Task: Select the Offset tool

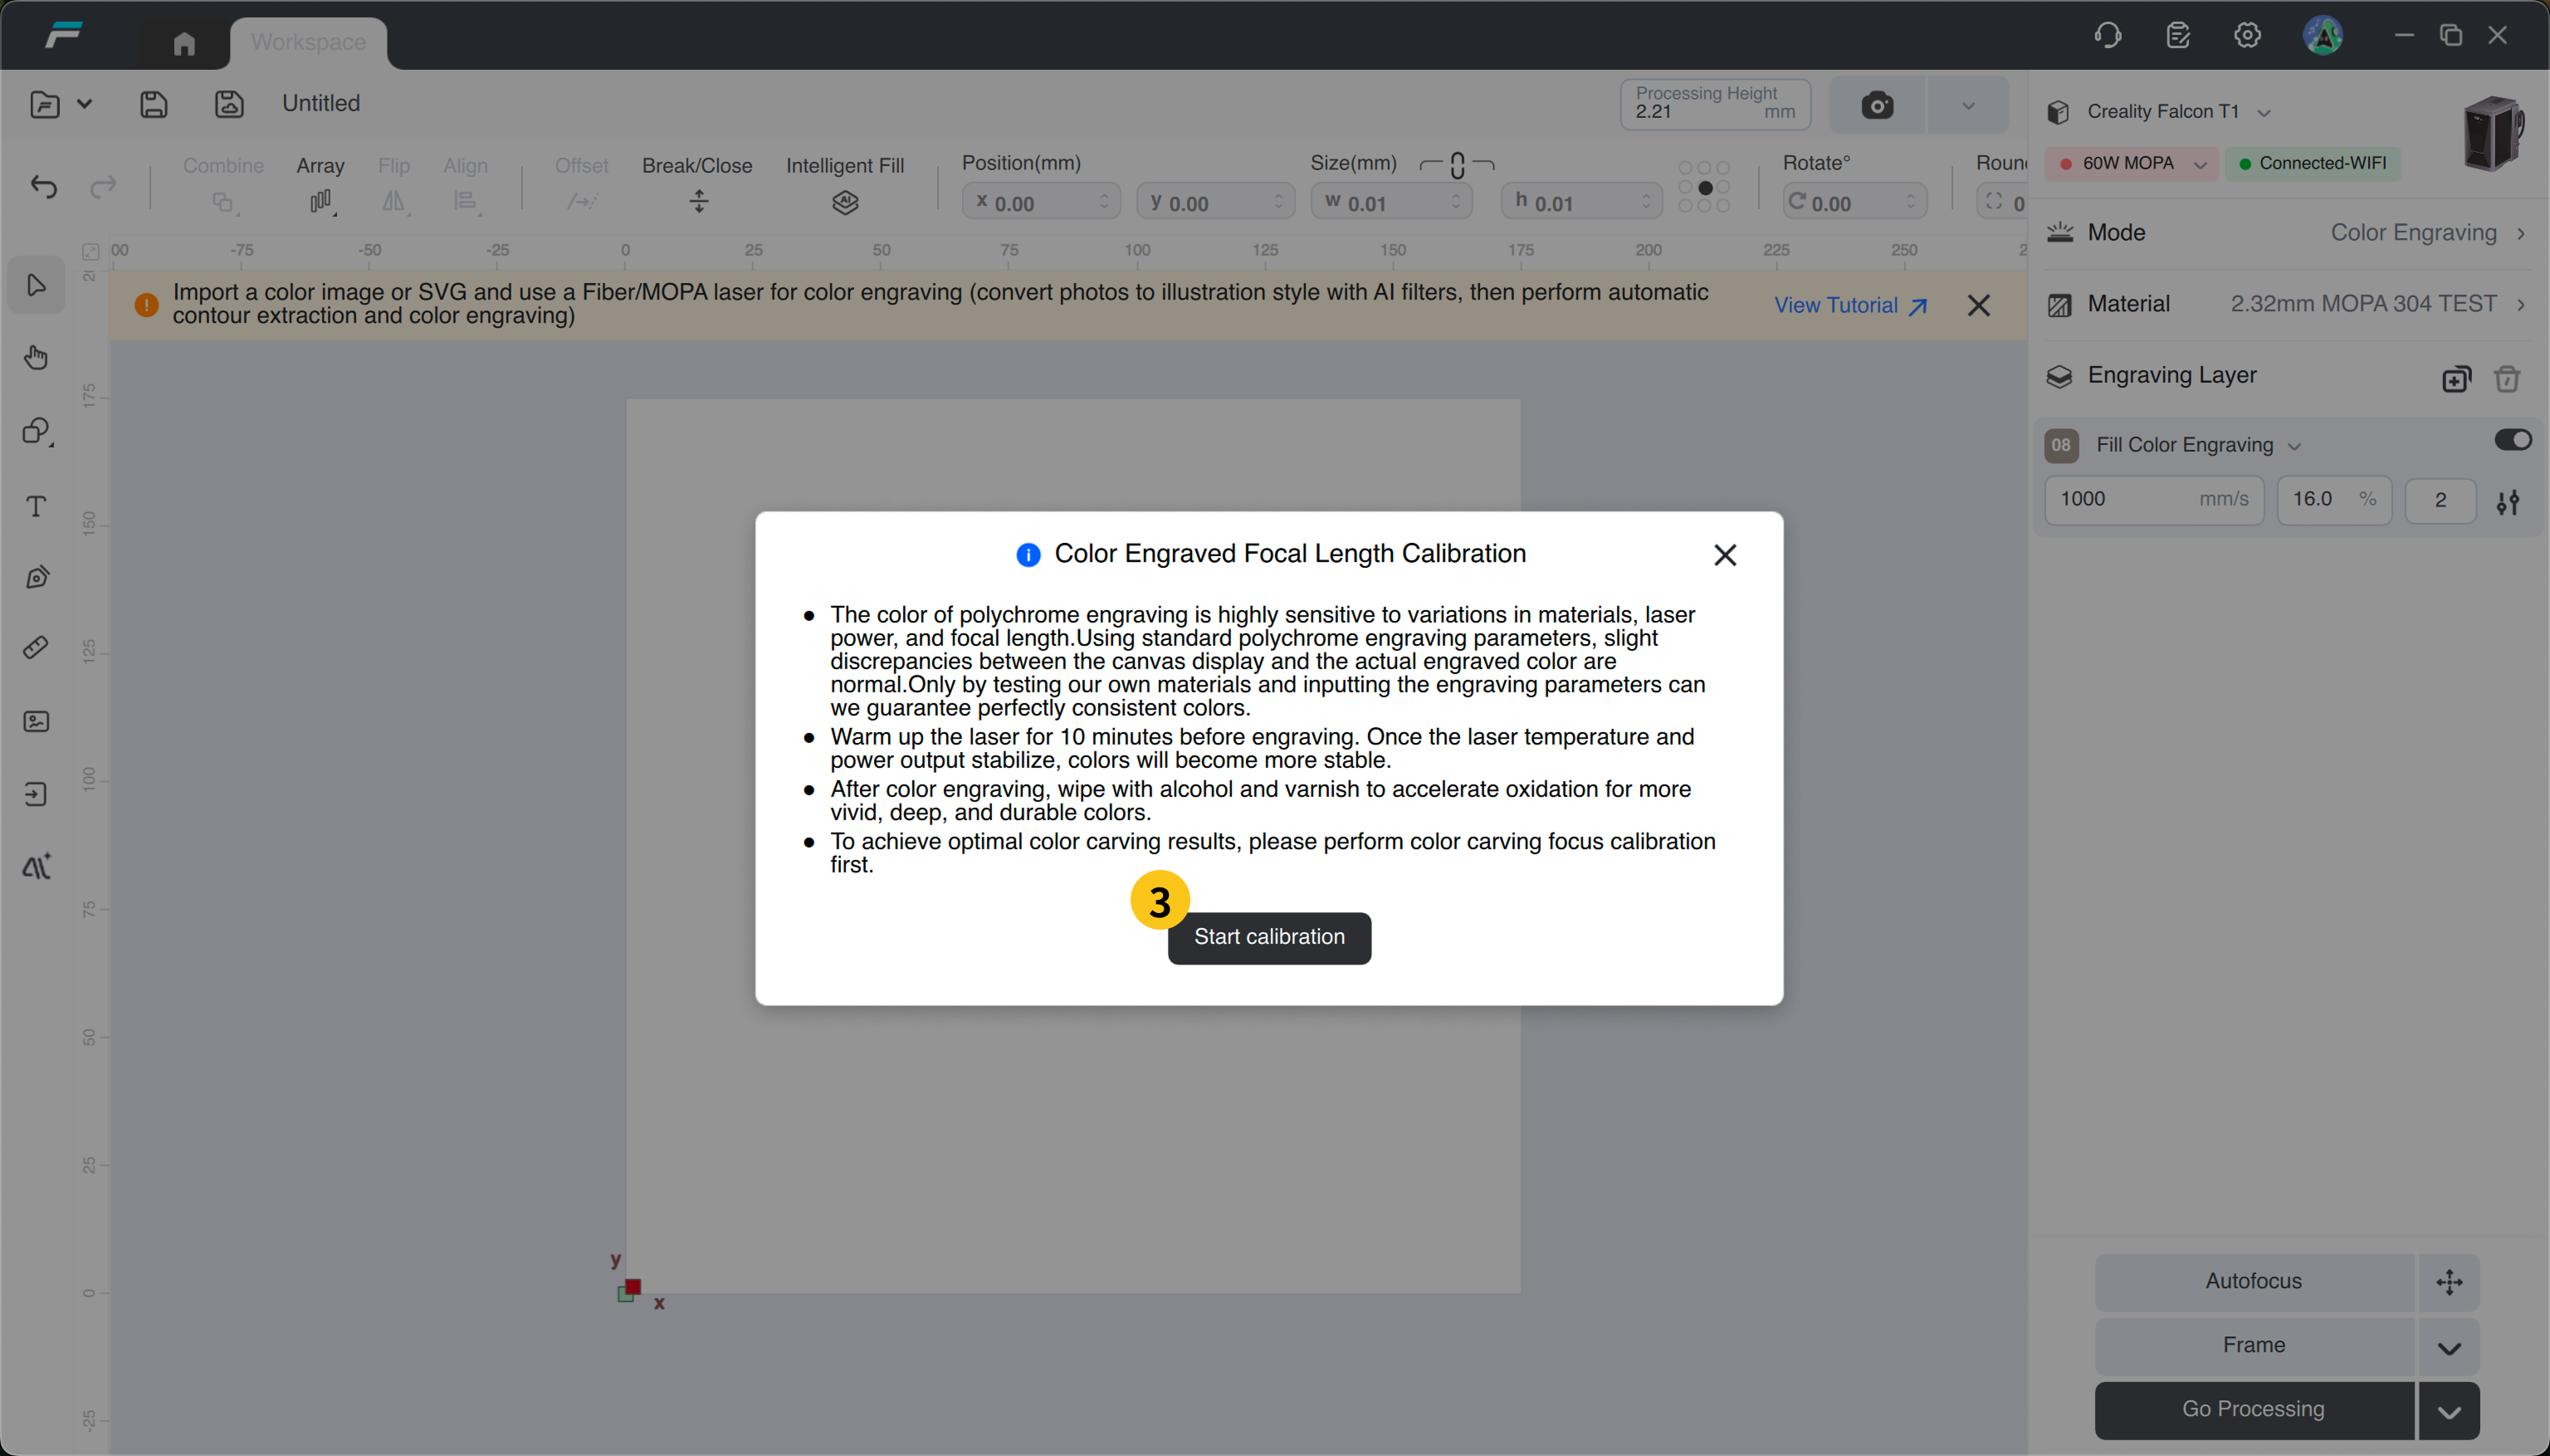Action: click(x=581, y=184)
